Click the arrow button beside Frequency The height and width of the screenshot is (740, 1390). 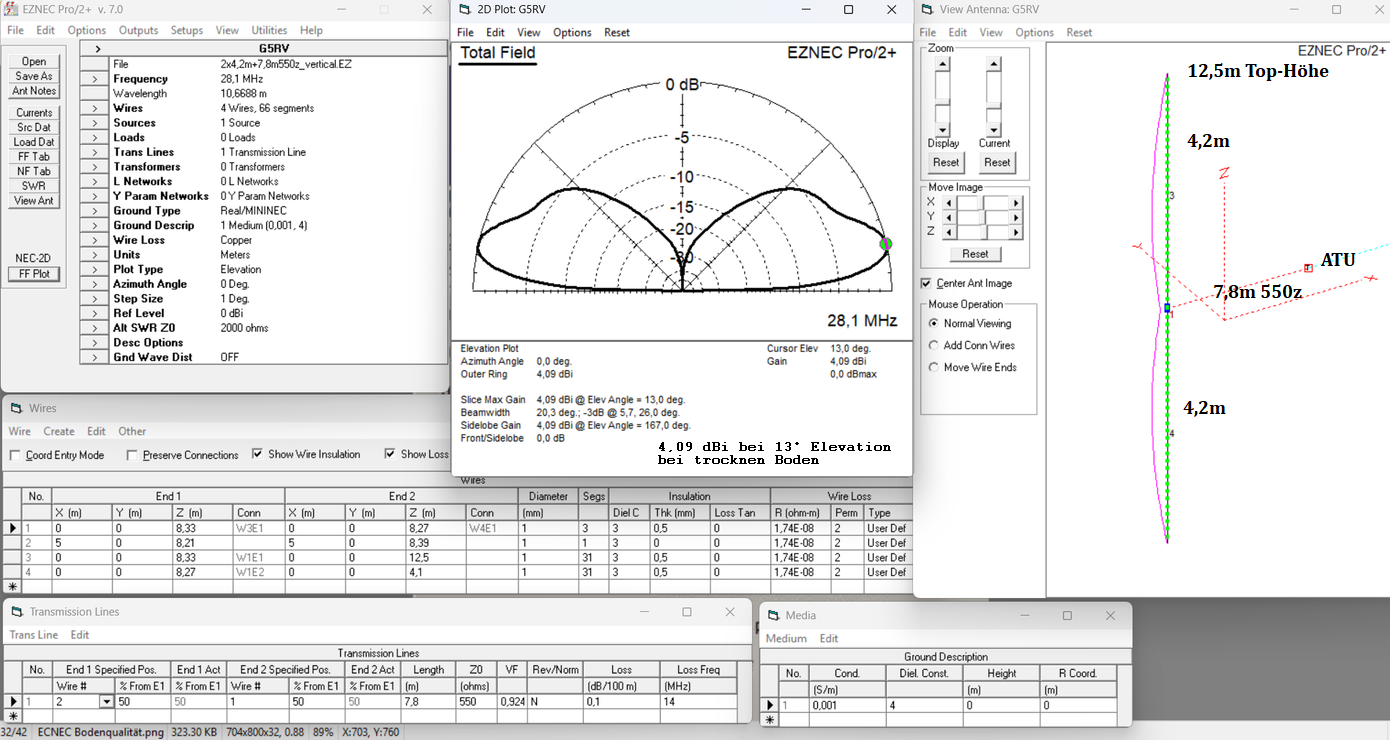94,79
